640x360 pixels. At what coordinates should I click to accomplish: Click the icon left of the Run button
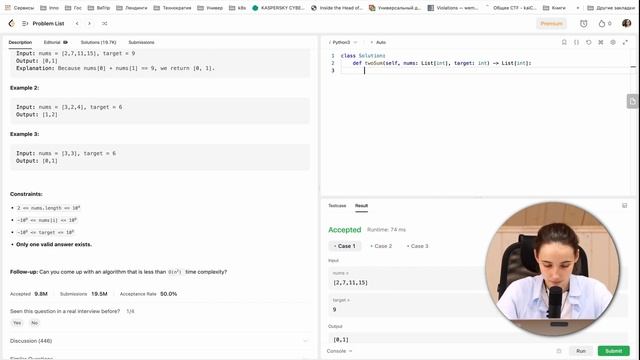coord(559,351)
